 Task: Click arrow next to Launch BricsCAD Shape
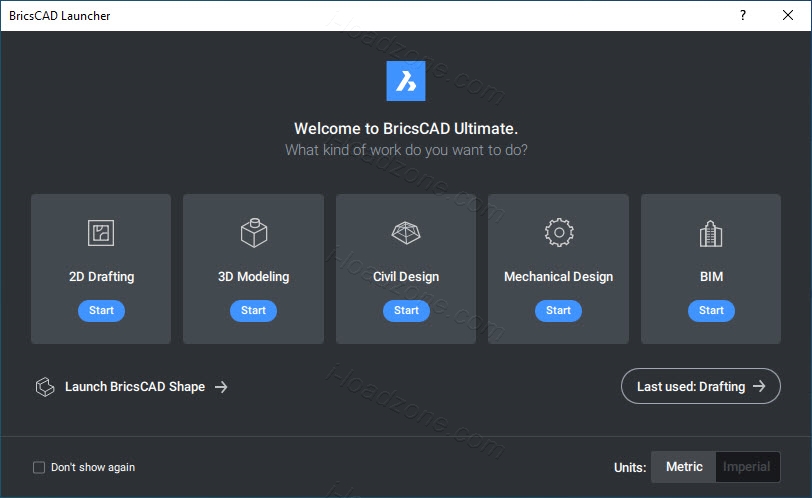pyautogui.click(x=221, y=387)
